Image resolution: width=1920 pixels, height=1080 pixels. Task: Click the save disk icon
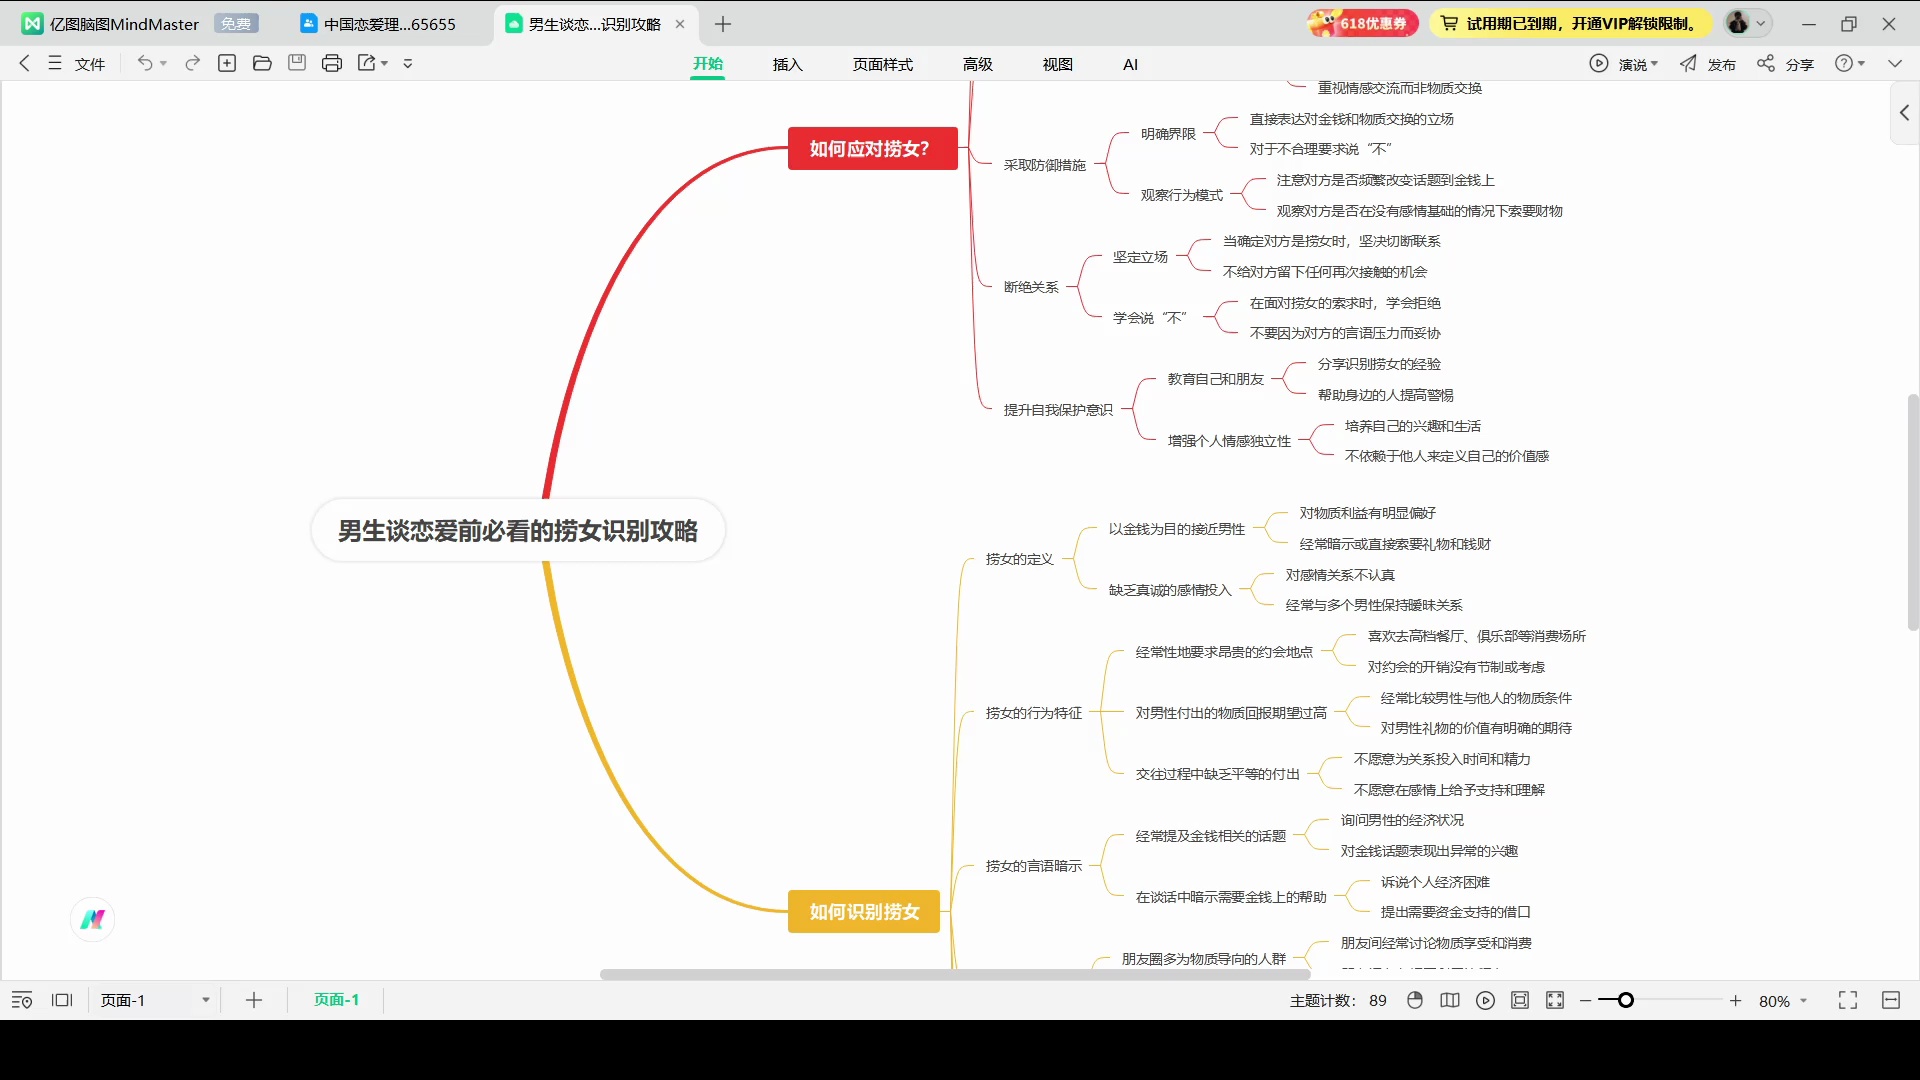[x=297, y=63]
